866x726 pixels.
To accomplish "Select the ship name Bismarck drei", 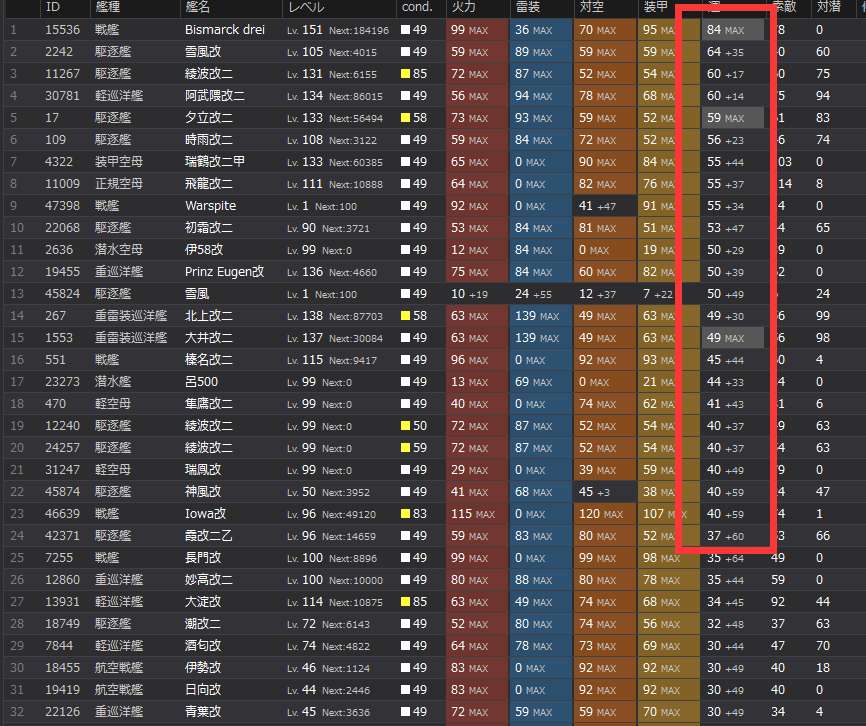I will coord(225,30).
